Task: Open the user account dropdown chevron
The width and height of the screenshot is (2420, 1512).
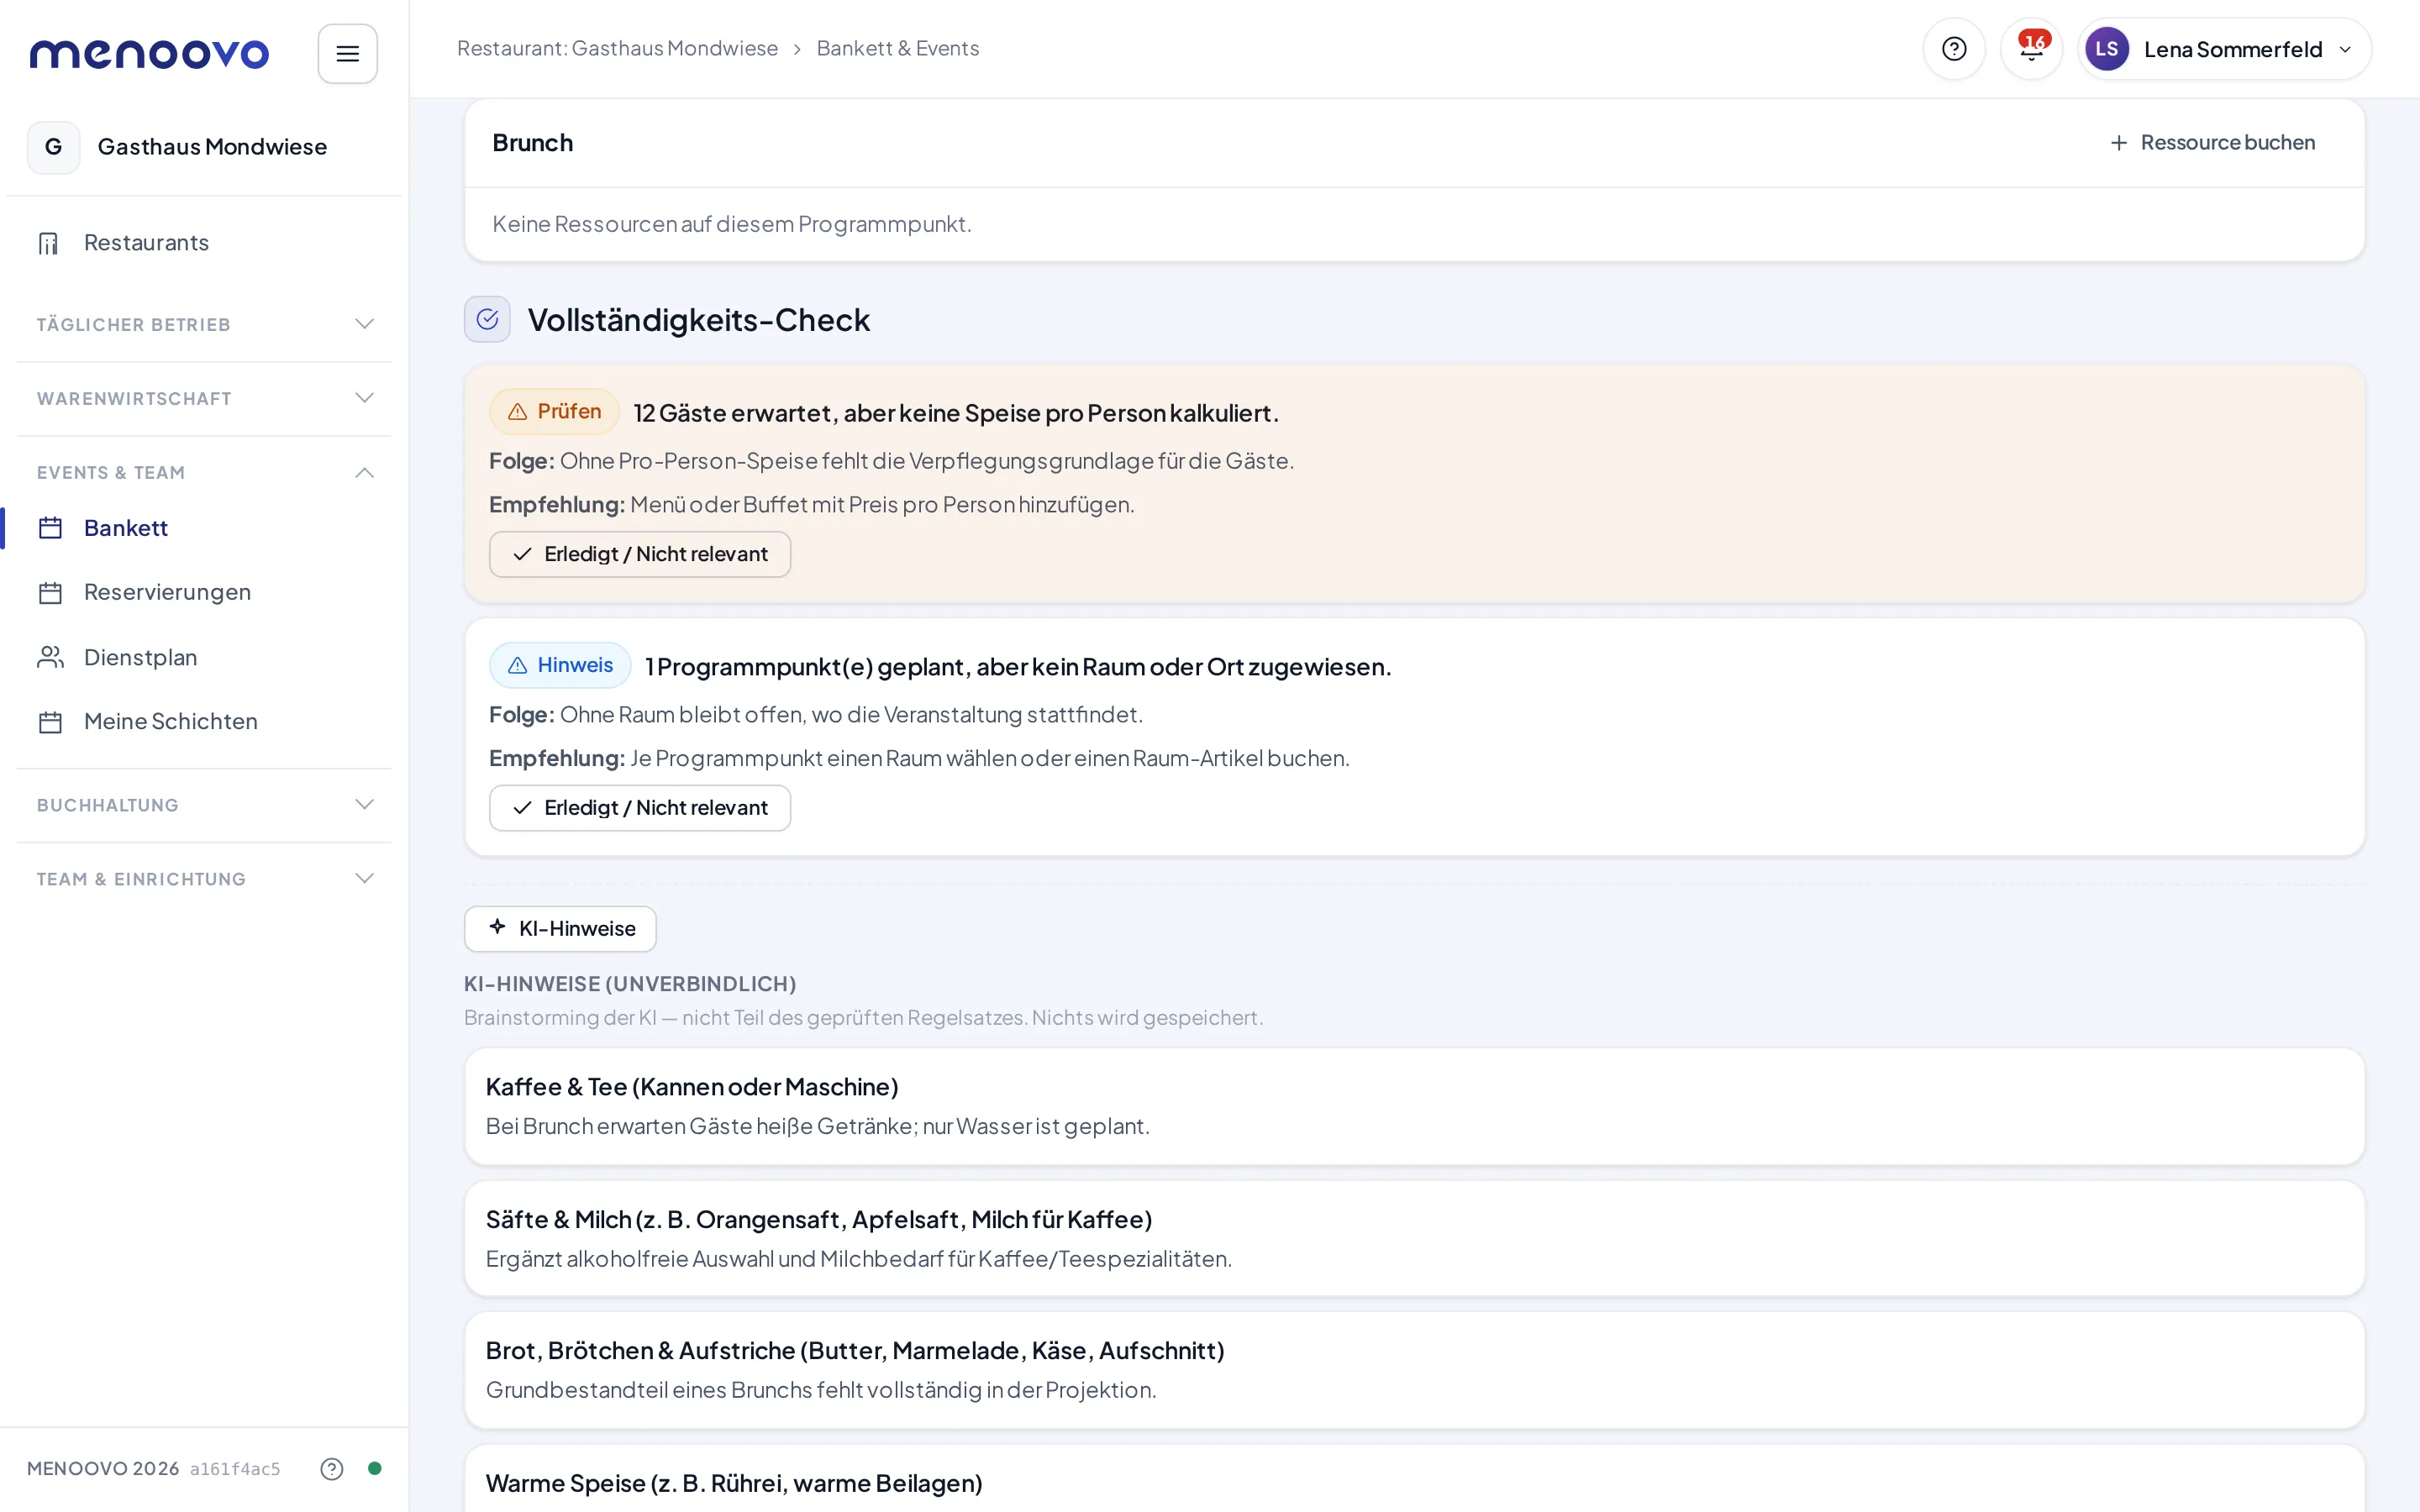Action: point(2345,49)
